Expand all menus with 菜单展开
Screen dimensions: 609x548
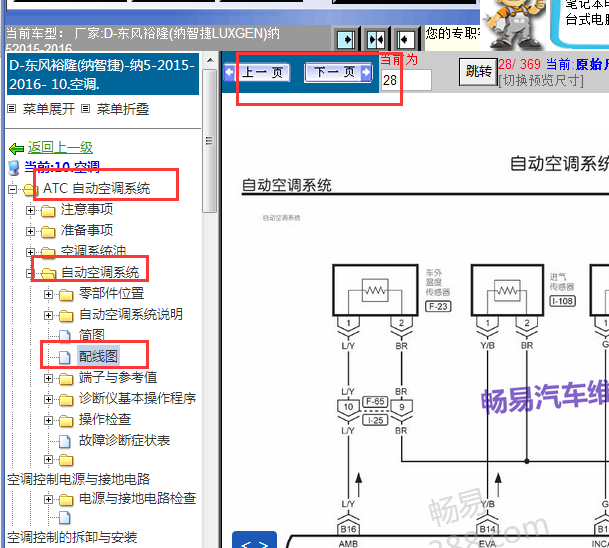[49, 109]
